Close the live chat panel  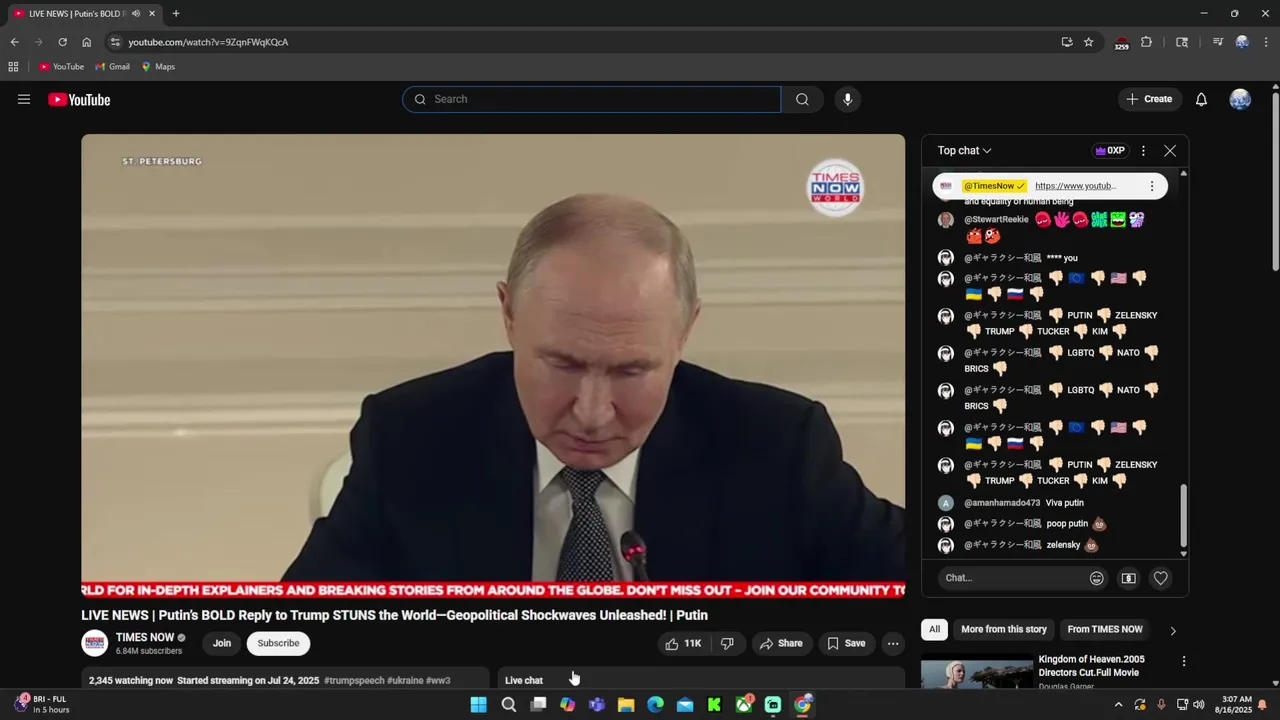pyautogui.click(x=1170, y=151)
